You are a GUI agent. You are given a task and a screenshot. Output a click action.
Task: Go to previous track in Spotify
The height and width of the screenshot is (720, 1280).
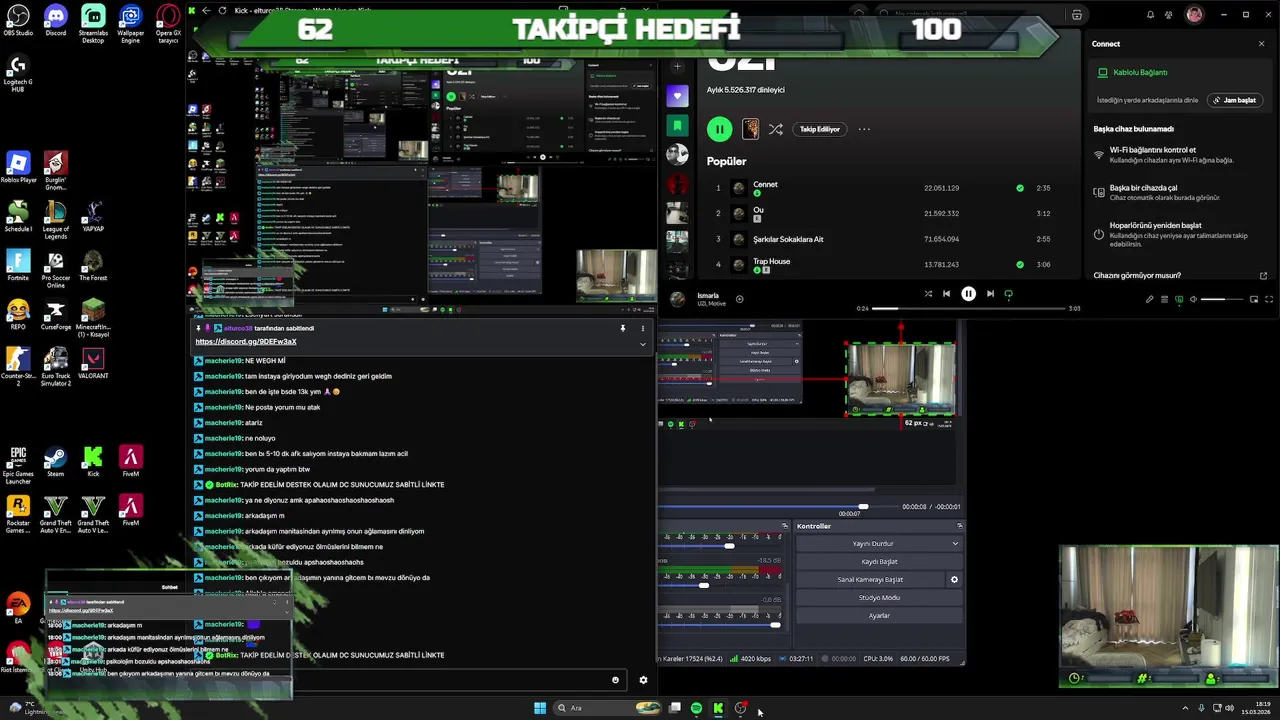(x=946, y=294)
